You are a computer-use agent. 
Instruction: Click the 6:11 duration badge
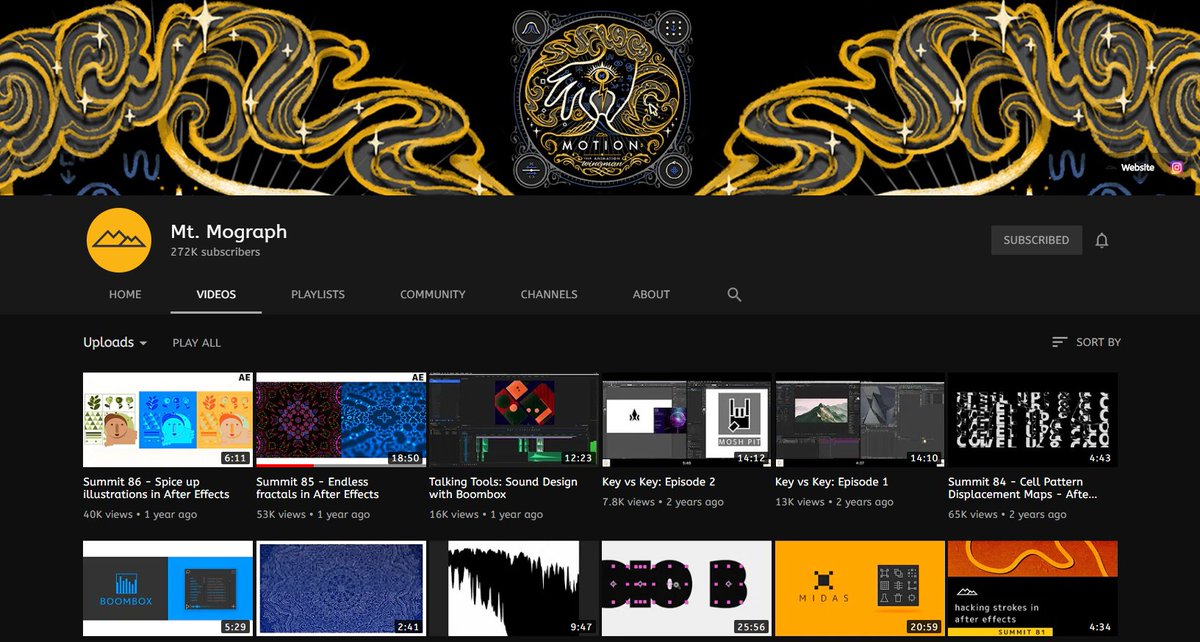pyautogui.click(x=236, y=458)
